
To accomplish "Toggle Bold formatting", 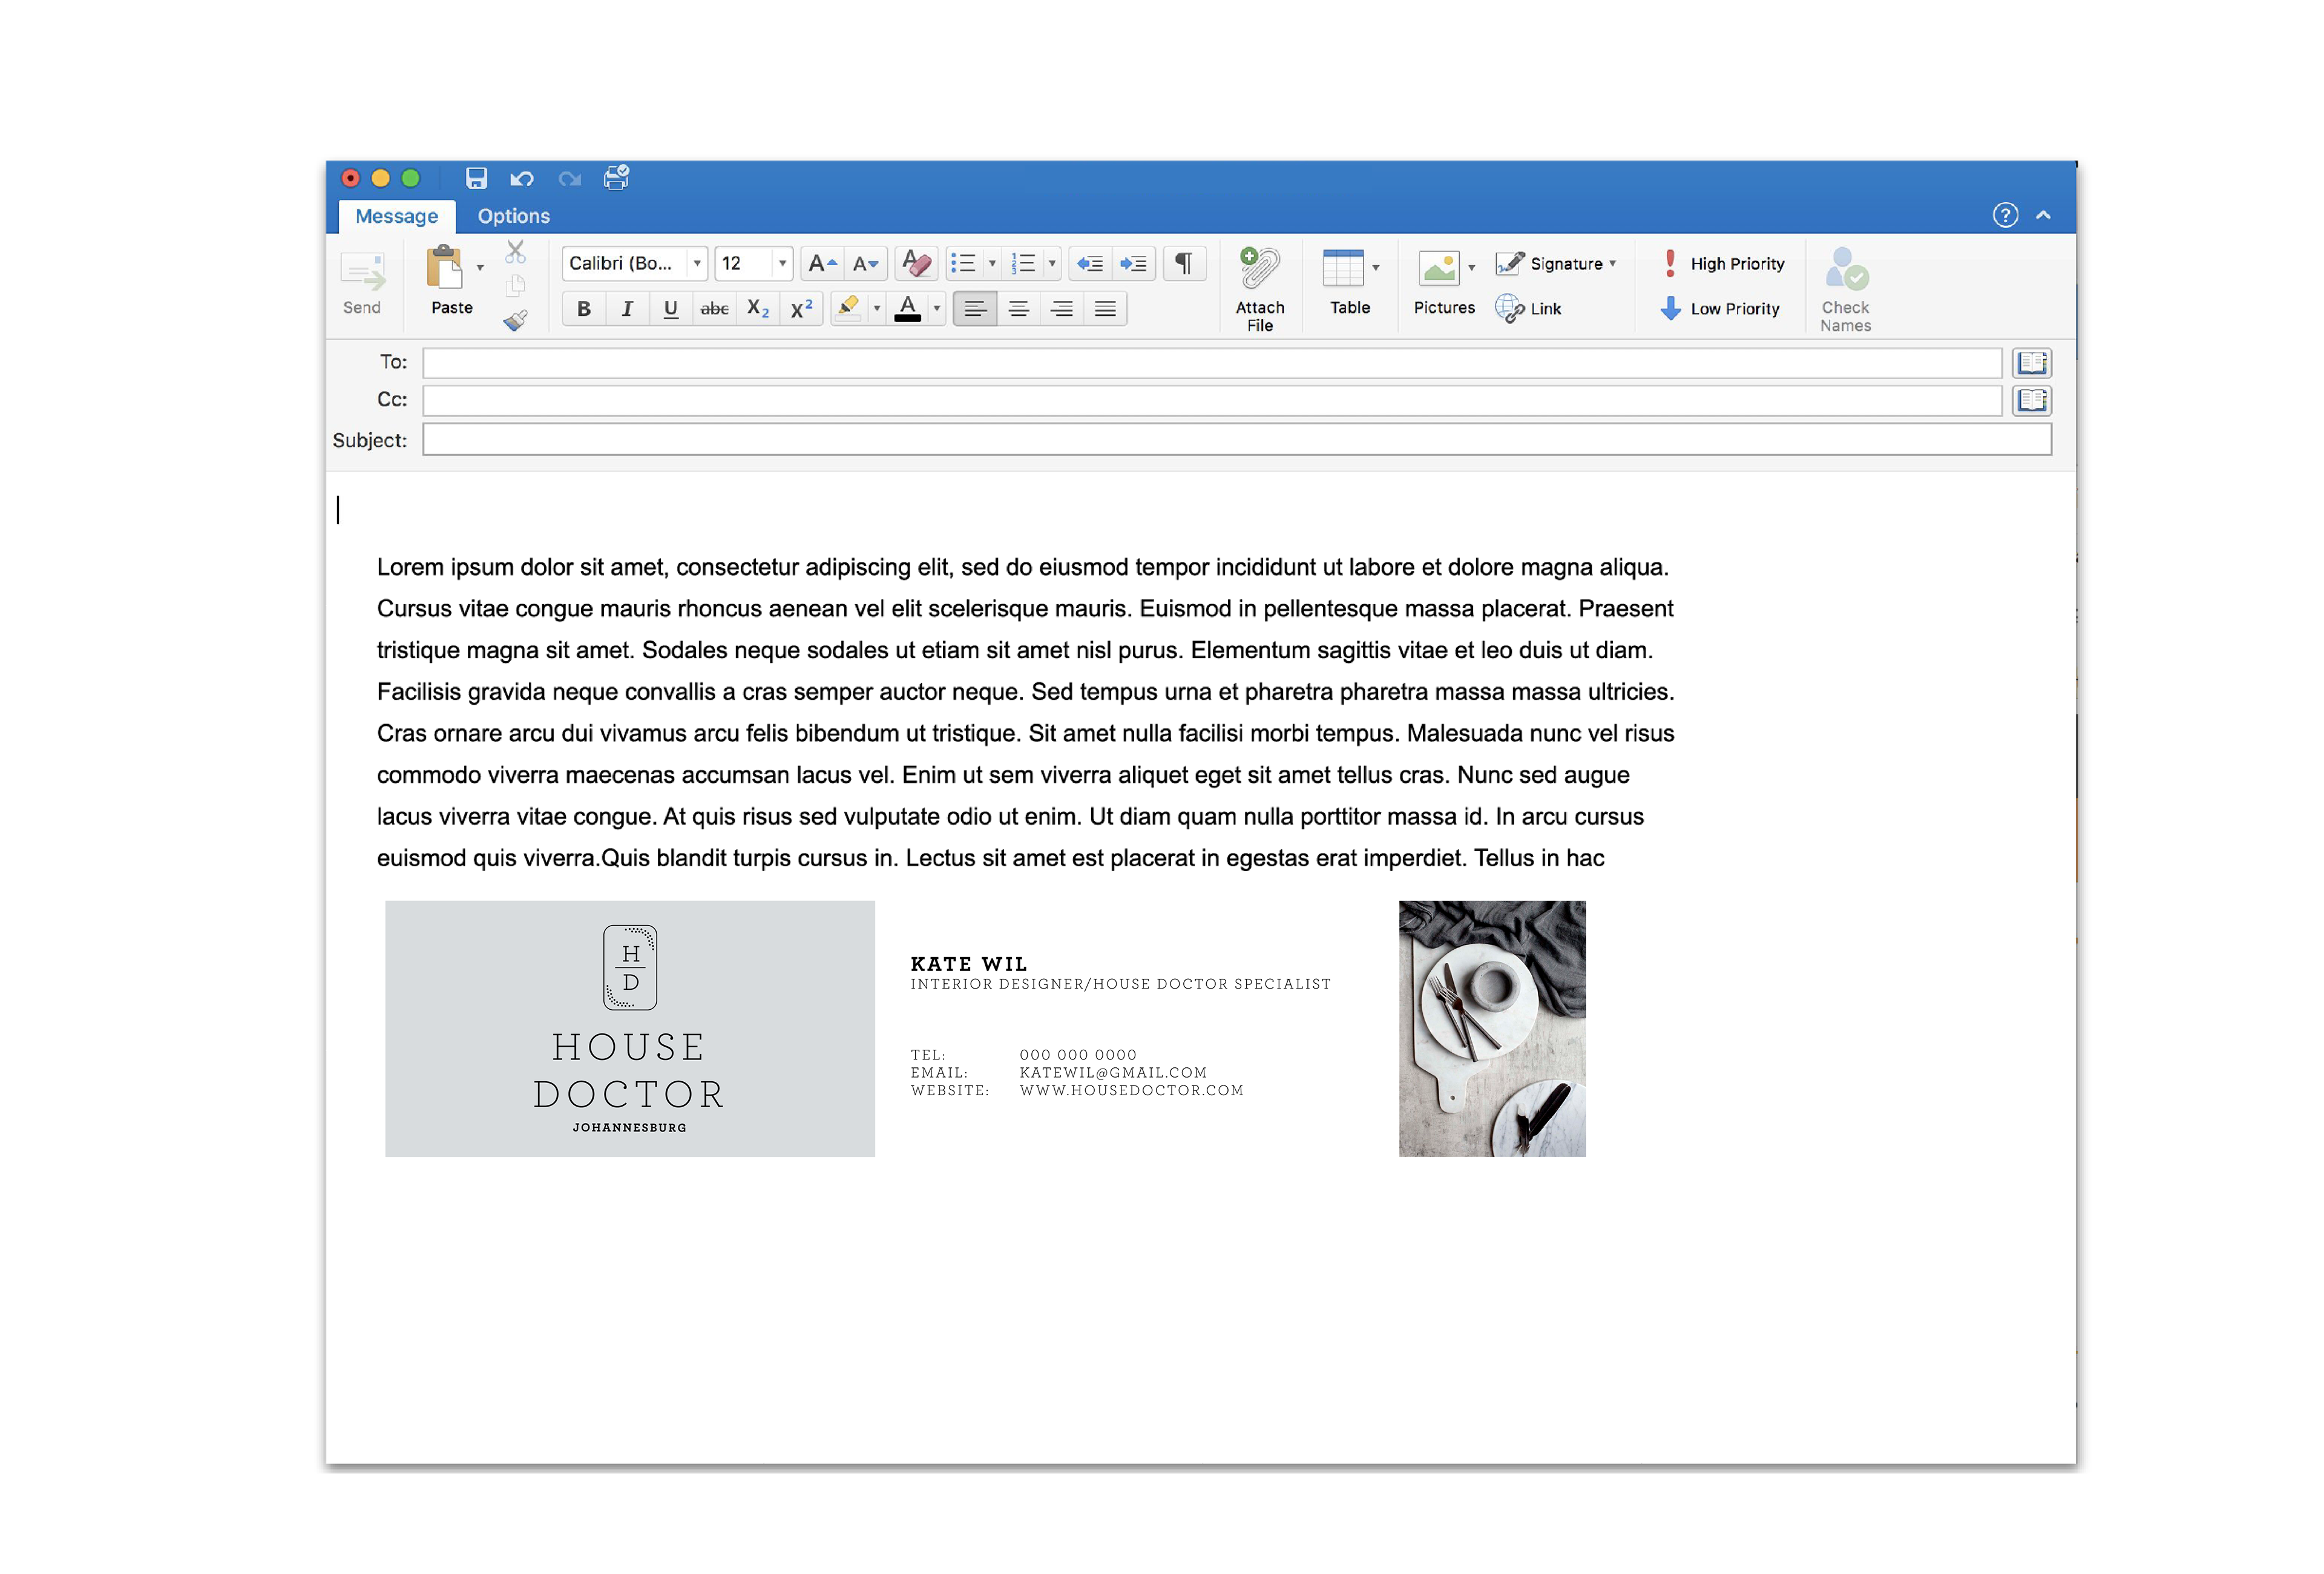I will coord(583,308).
